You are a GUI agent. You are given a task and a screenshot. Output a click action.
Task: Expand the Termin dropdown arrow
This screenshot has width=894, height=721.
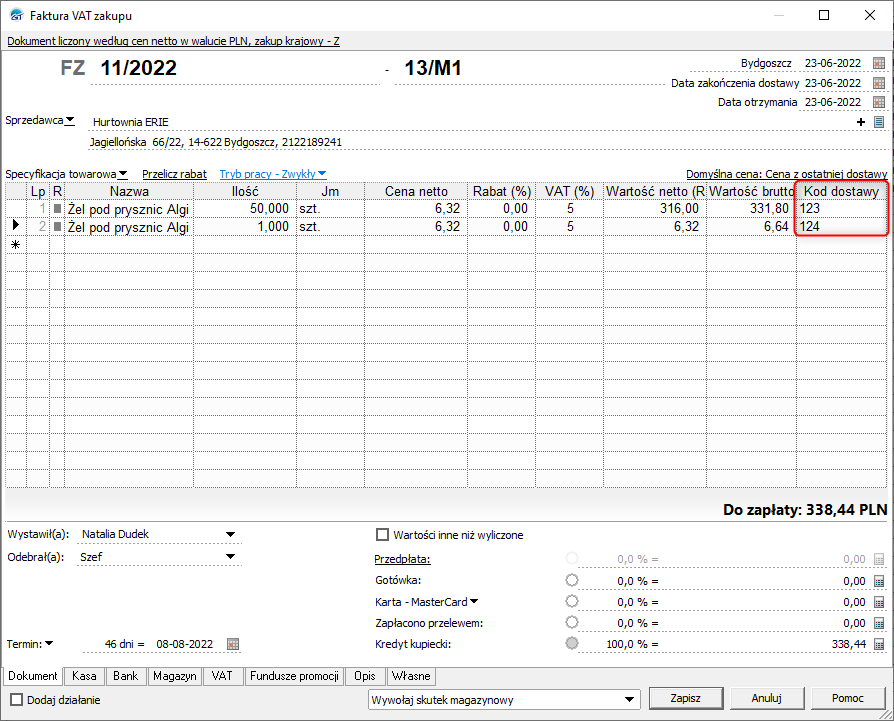click(49, 643)
